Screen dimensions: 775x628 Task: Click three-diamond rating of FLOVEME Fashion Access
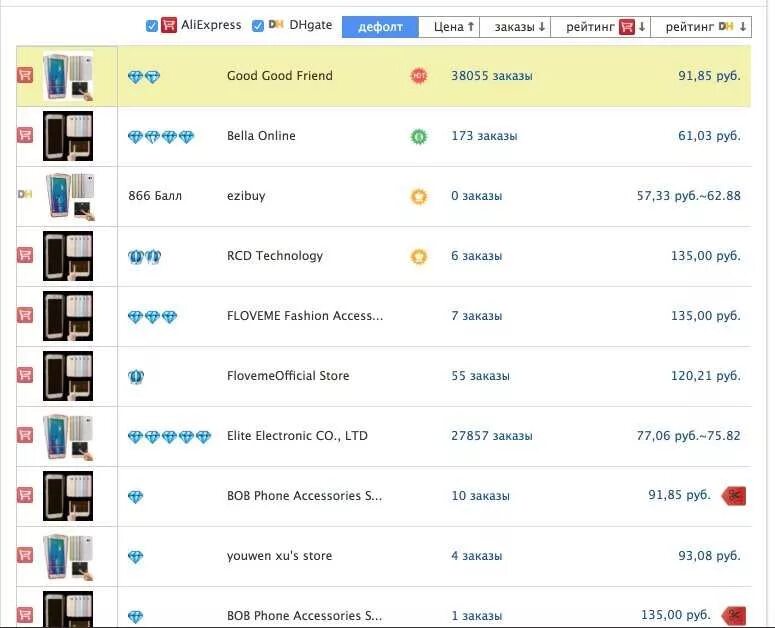point(152,317)
